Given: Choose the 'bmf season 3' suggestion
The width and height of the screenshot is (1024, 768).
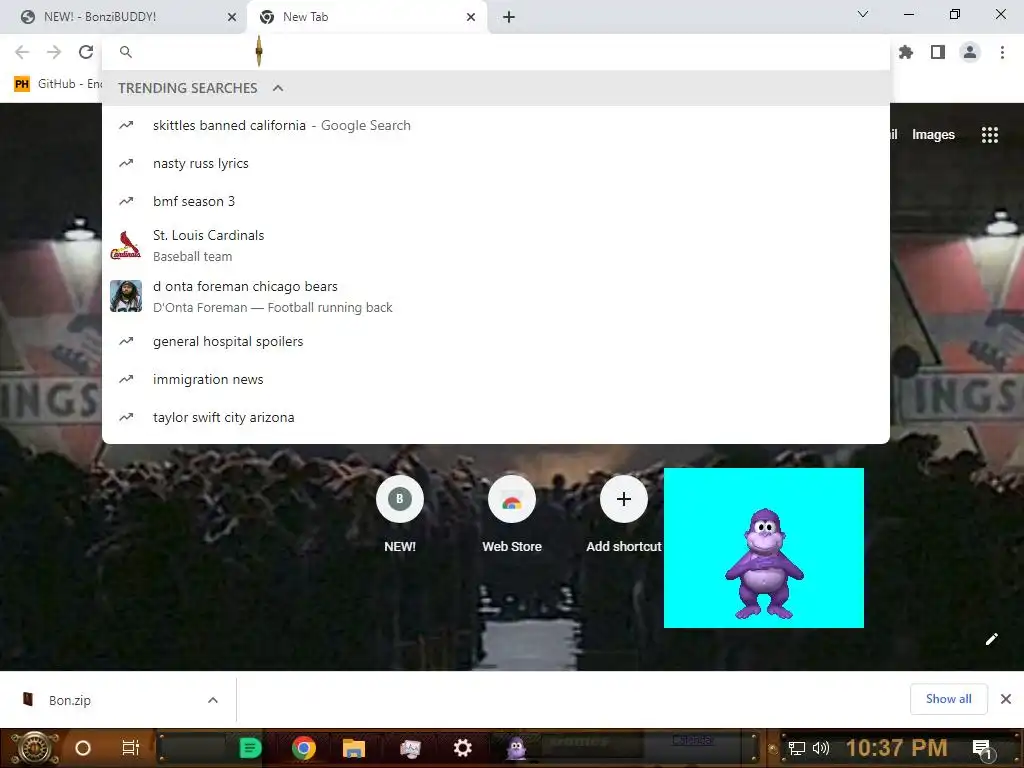Looking at the screenshot, I should click(x=496, y=201).
